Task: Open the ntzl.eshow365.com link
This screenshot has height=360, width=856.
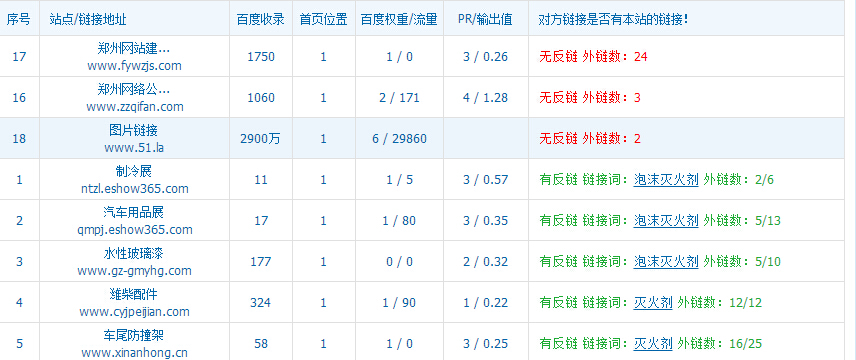Action: click(x=134, y=189)
